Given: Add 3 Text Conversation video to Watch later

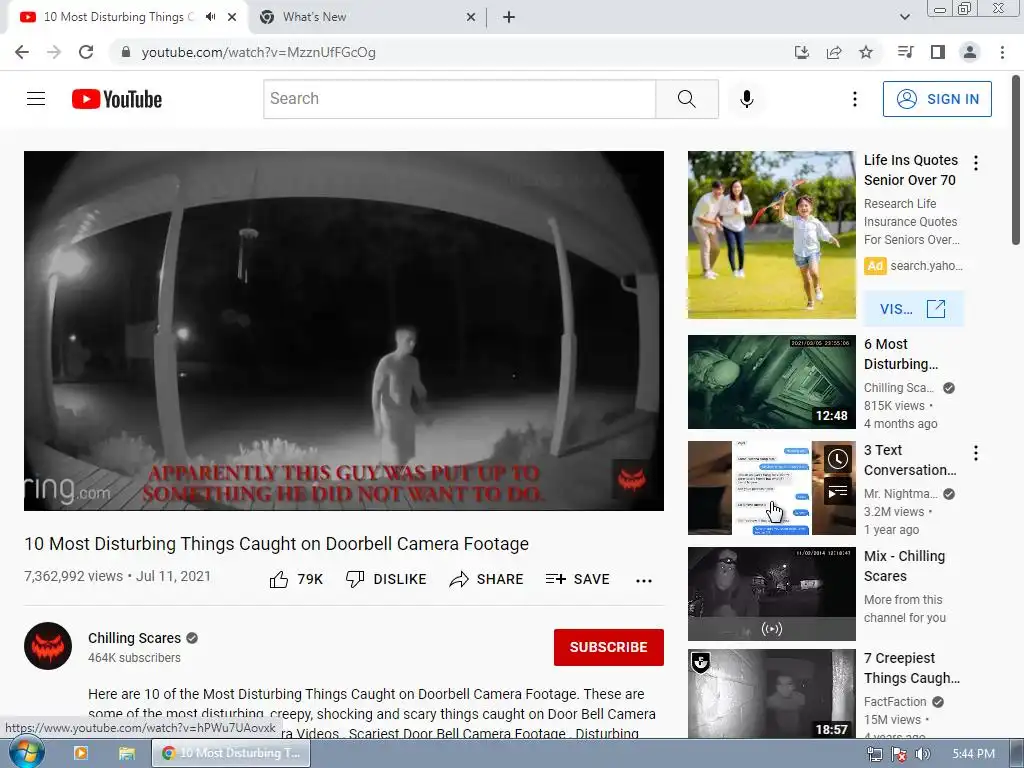Looking at the screenshot, I should 838,459.
